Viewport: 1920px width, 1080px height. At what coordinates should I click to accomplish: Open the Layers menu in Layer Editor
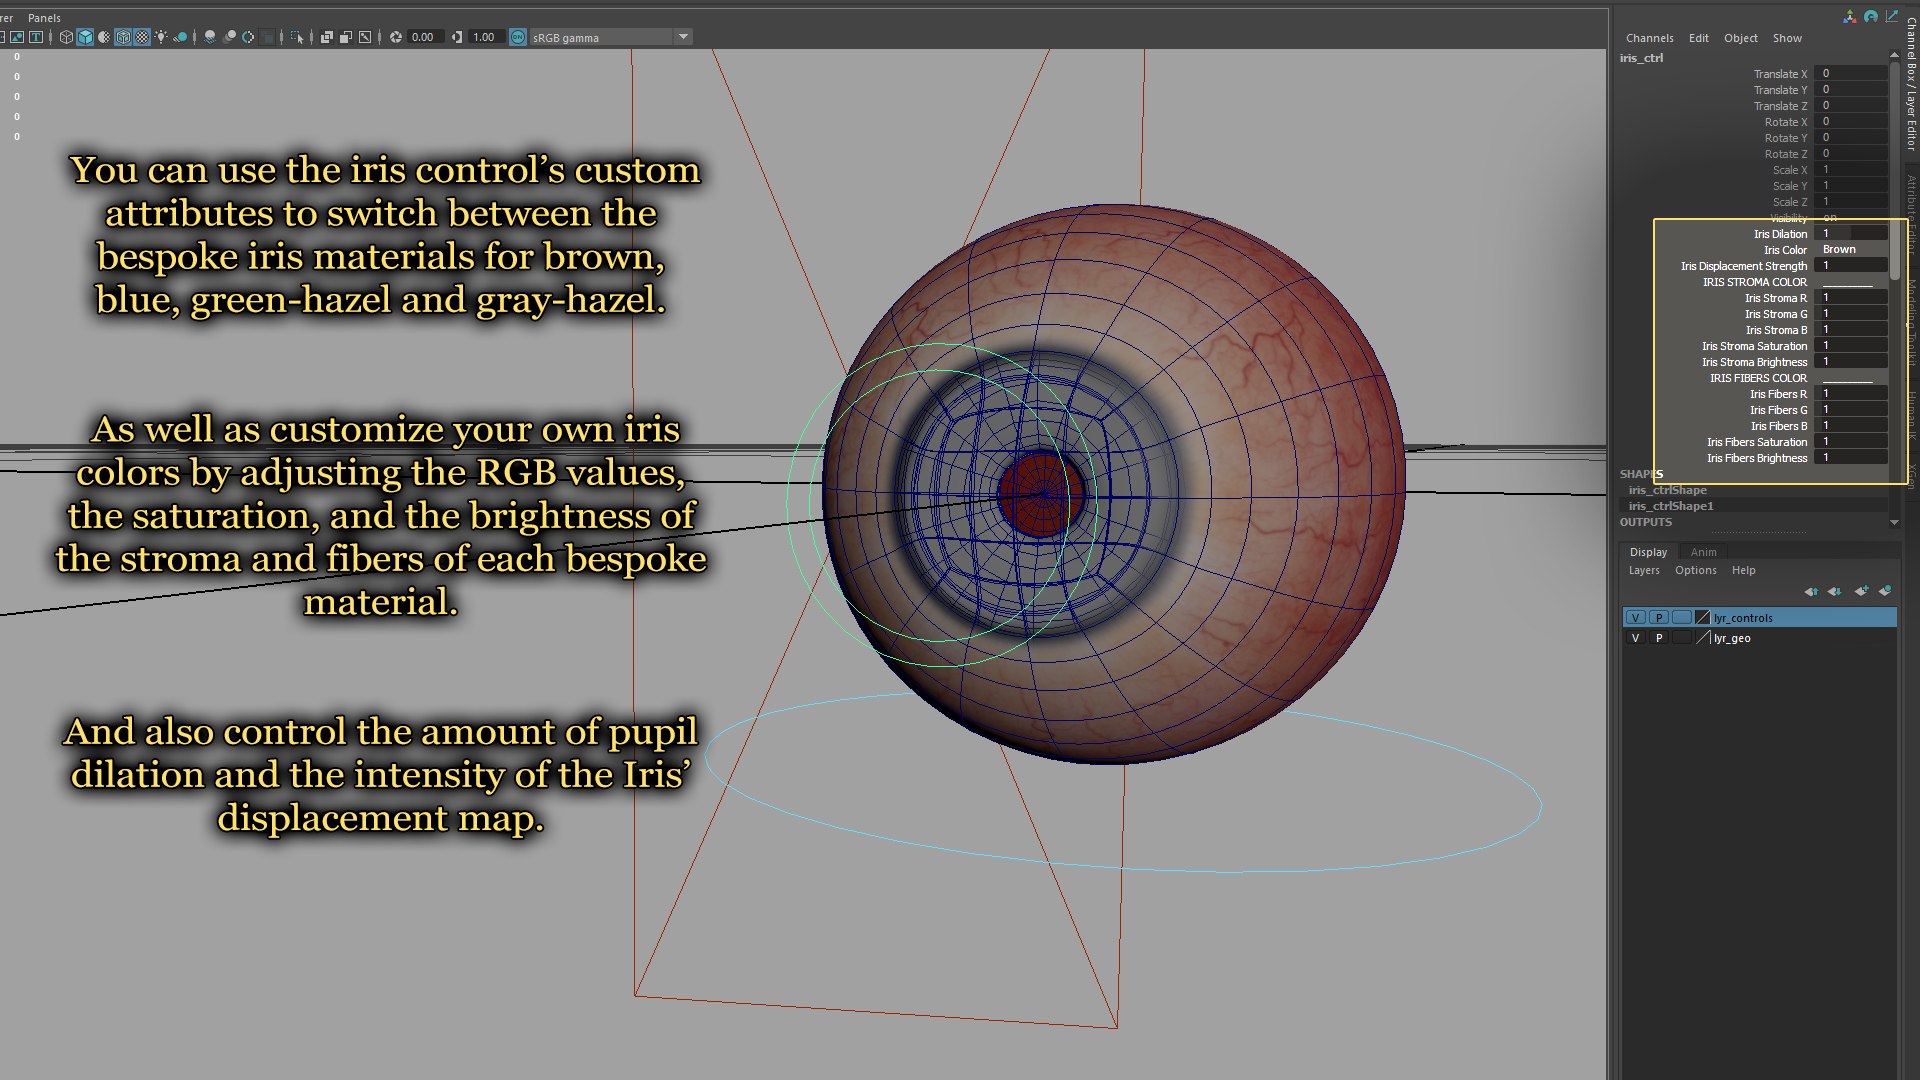(1643, 570)
